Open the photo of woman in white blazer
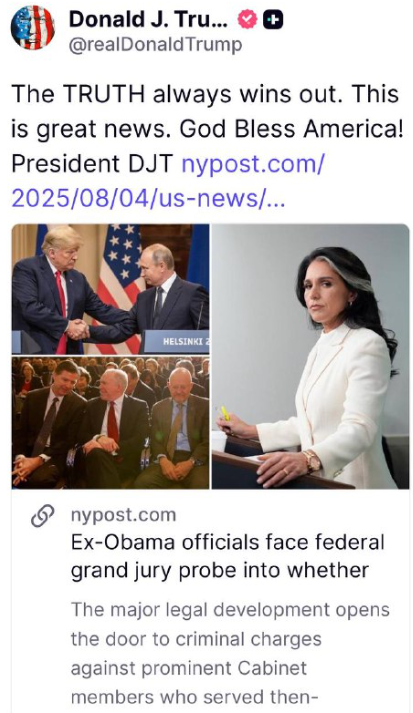 click(311, 356)
